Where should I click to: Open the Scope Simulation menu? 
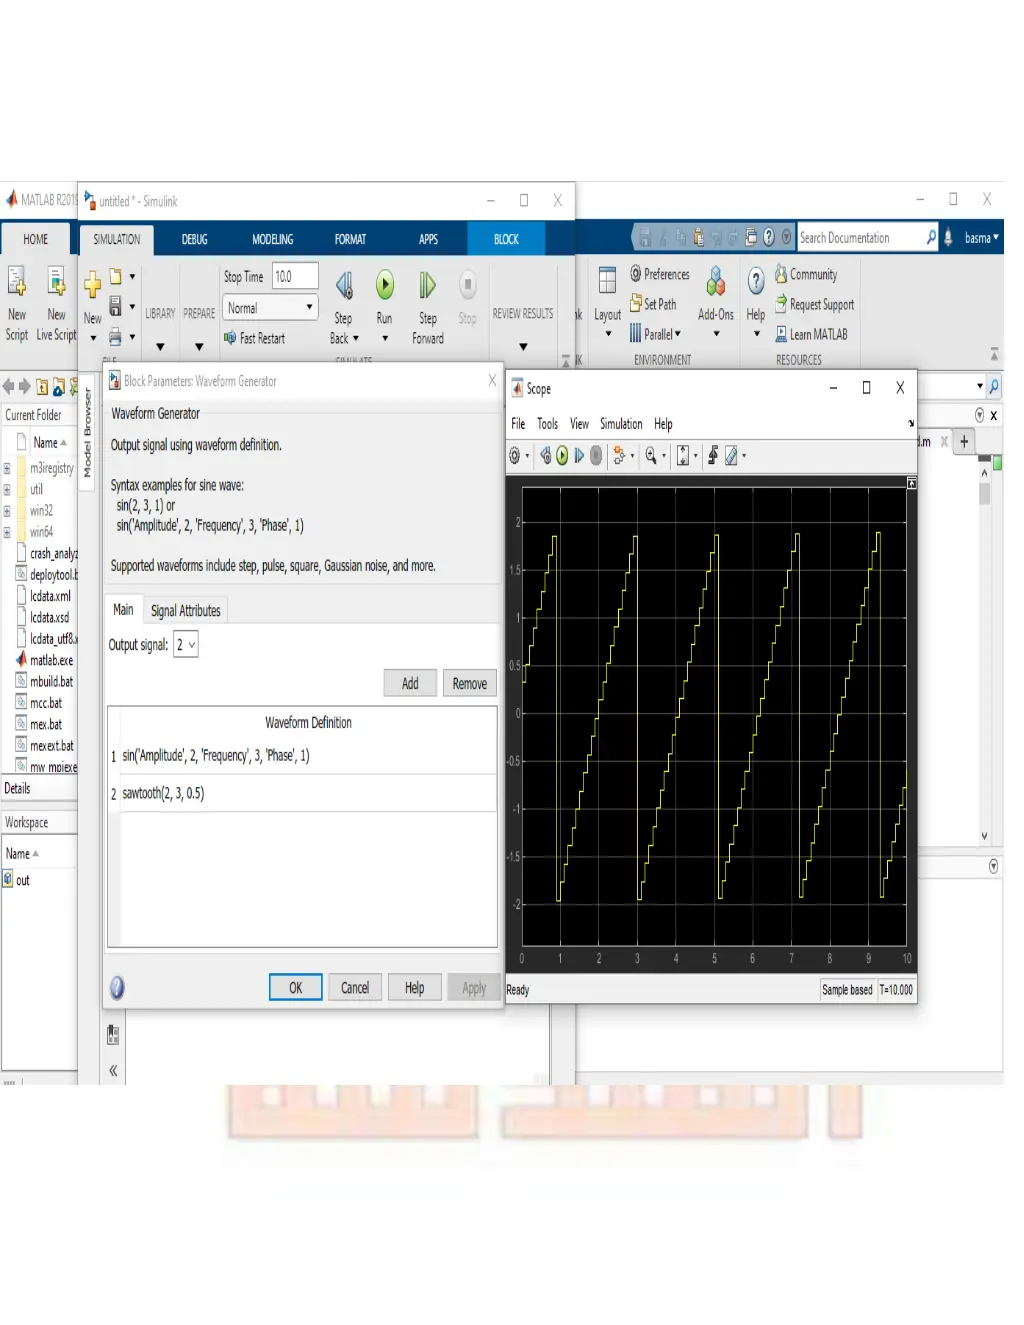coord(621,424)
